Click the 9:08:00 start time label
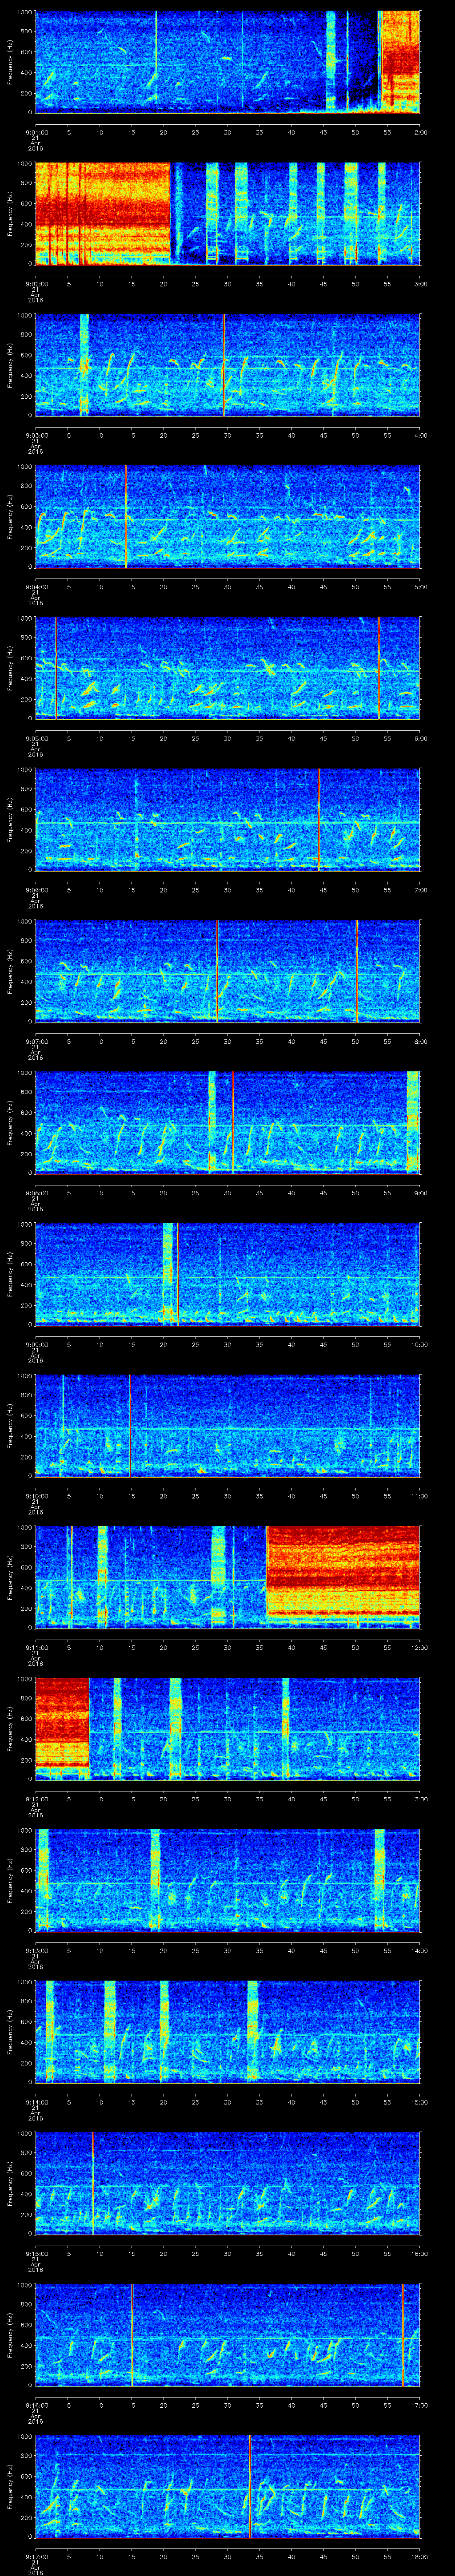455x2576 pixels. tap(36, 1193)
